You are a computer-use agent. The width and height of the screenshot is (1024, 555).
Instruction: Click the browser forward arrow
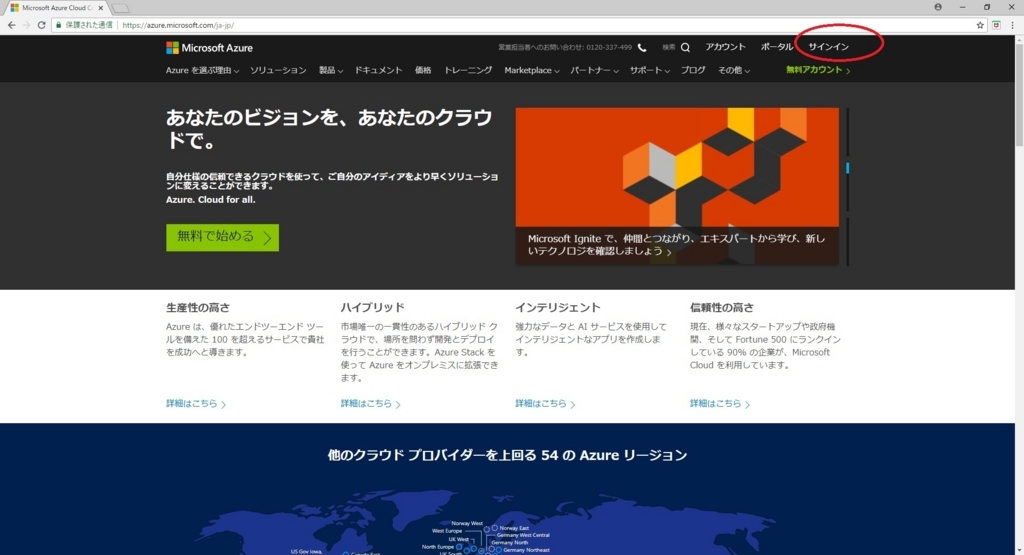(x=26, y=25)
